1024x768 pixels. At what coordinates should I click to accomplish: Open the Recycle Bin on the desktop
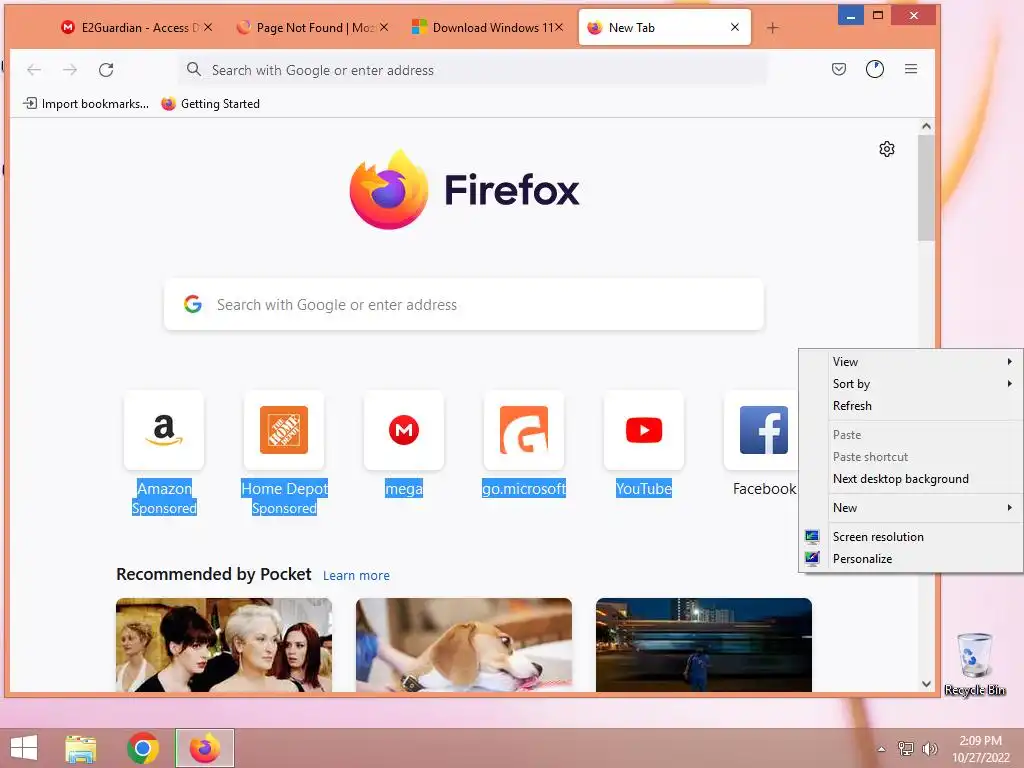(x=974, y=664)
